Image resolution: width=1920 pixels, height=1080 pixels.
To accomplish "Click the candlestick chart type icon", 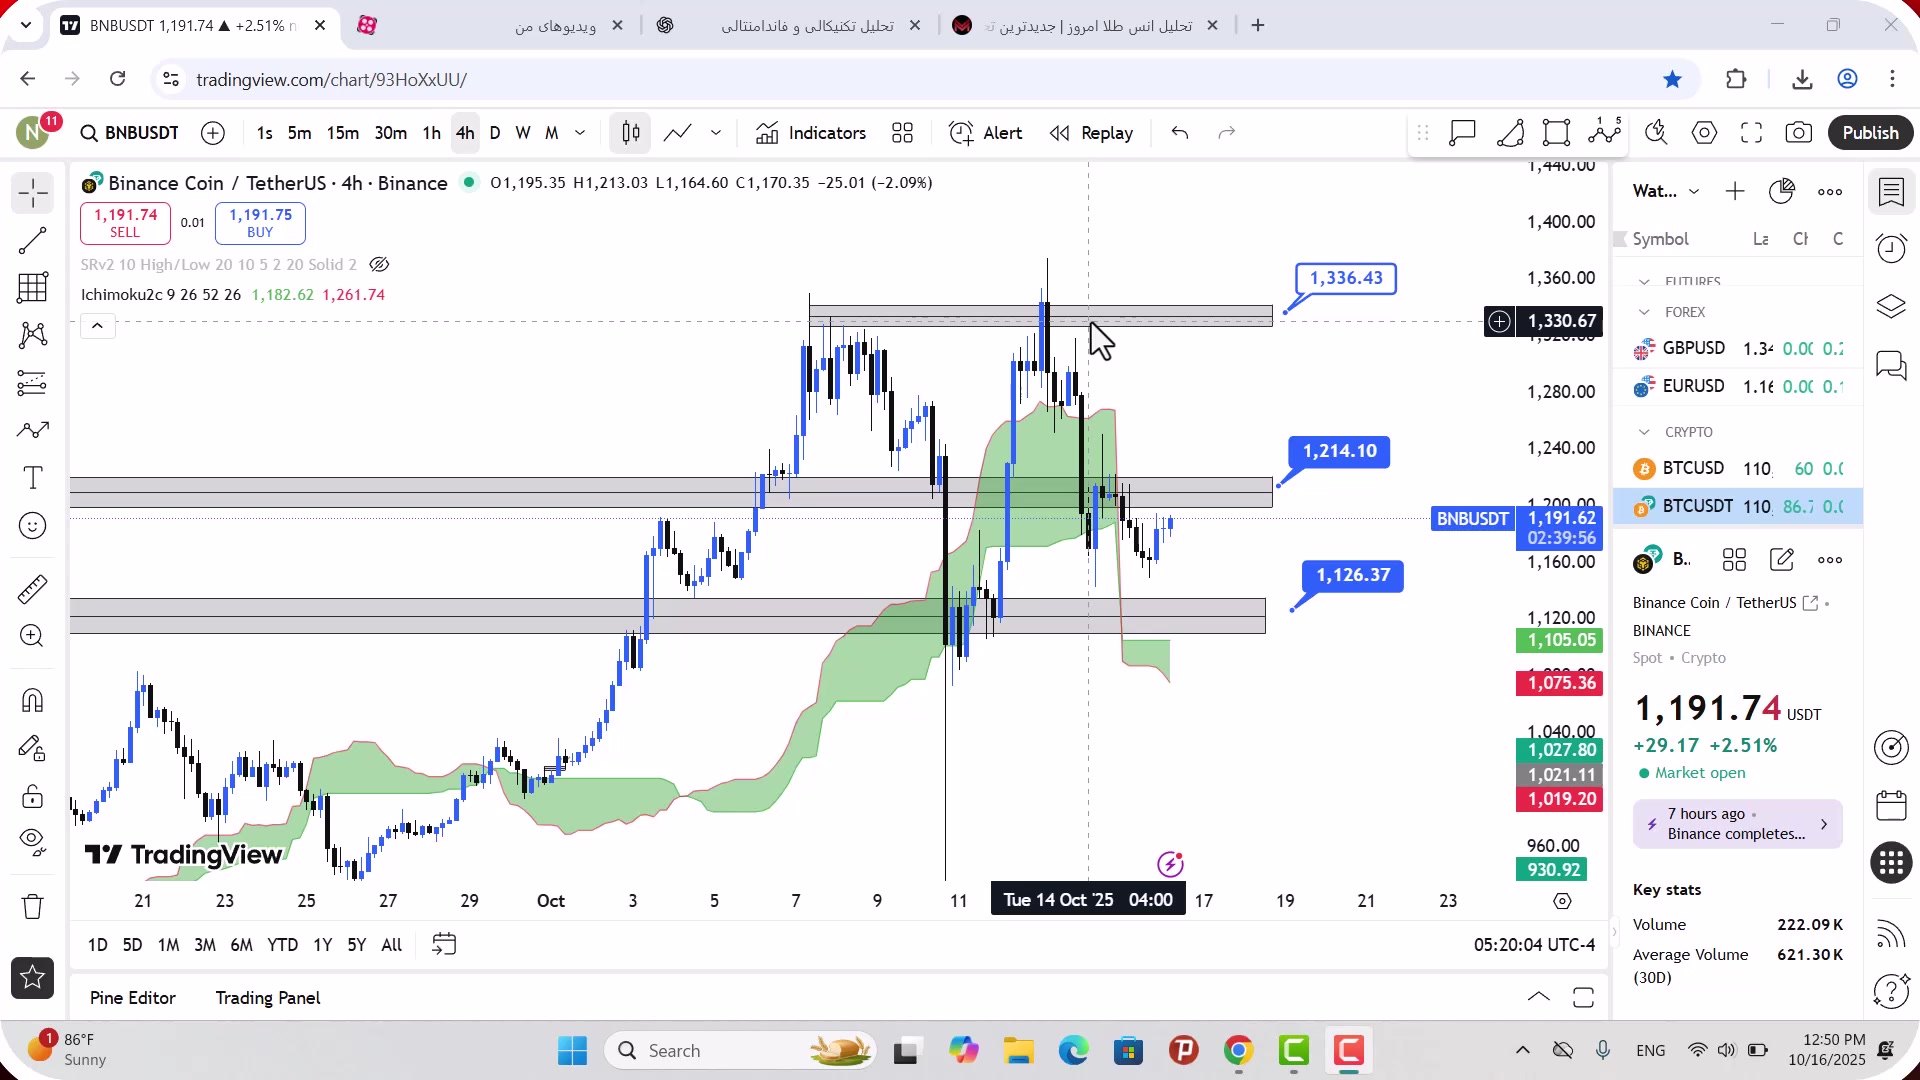I will 631,133.
